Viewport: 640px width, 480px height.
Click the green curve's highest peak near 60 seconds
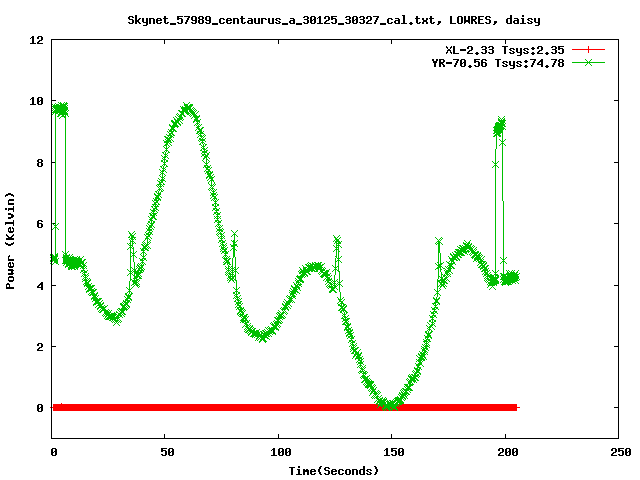pos(187,109)
